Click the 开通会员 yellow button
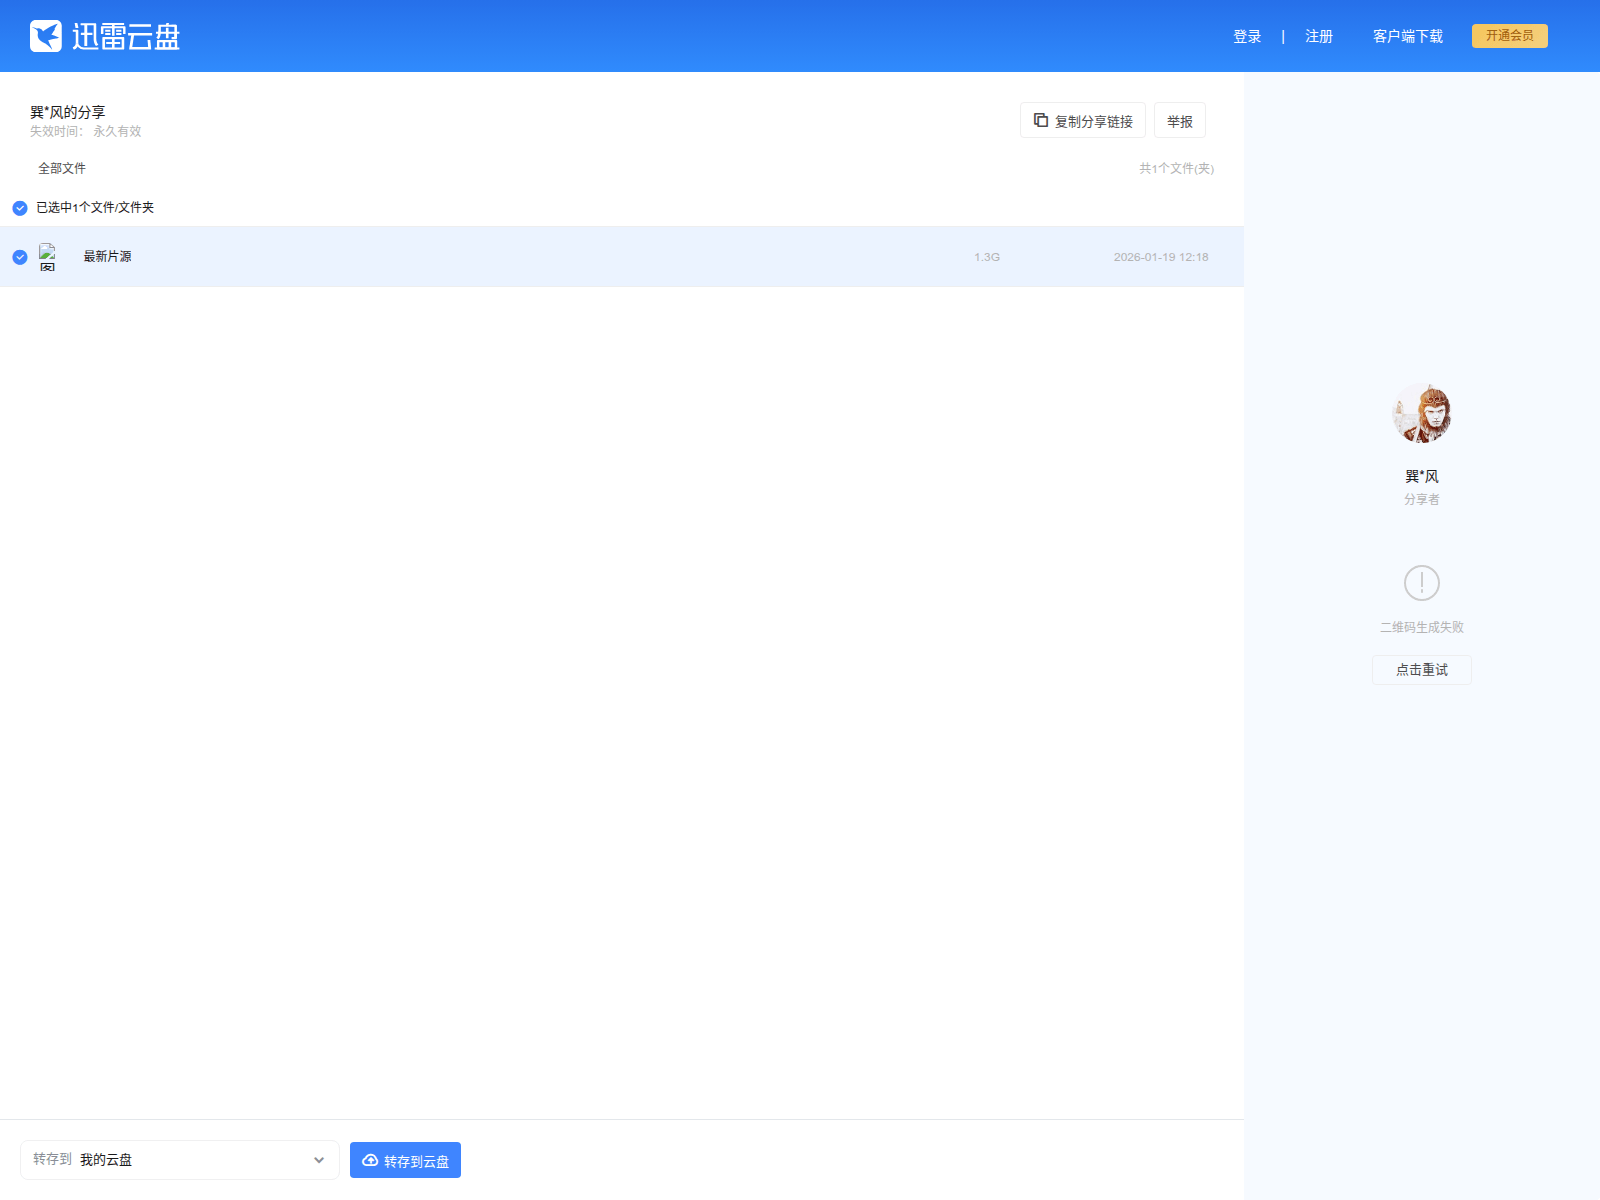 tap(1510, 36)
